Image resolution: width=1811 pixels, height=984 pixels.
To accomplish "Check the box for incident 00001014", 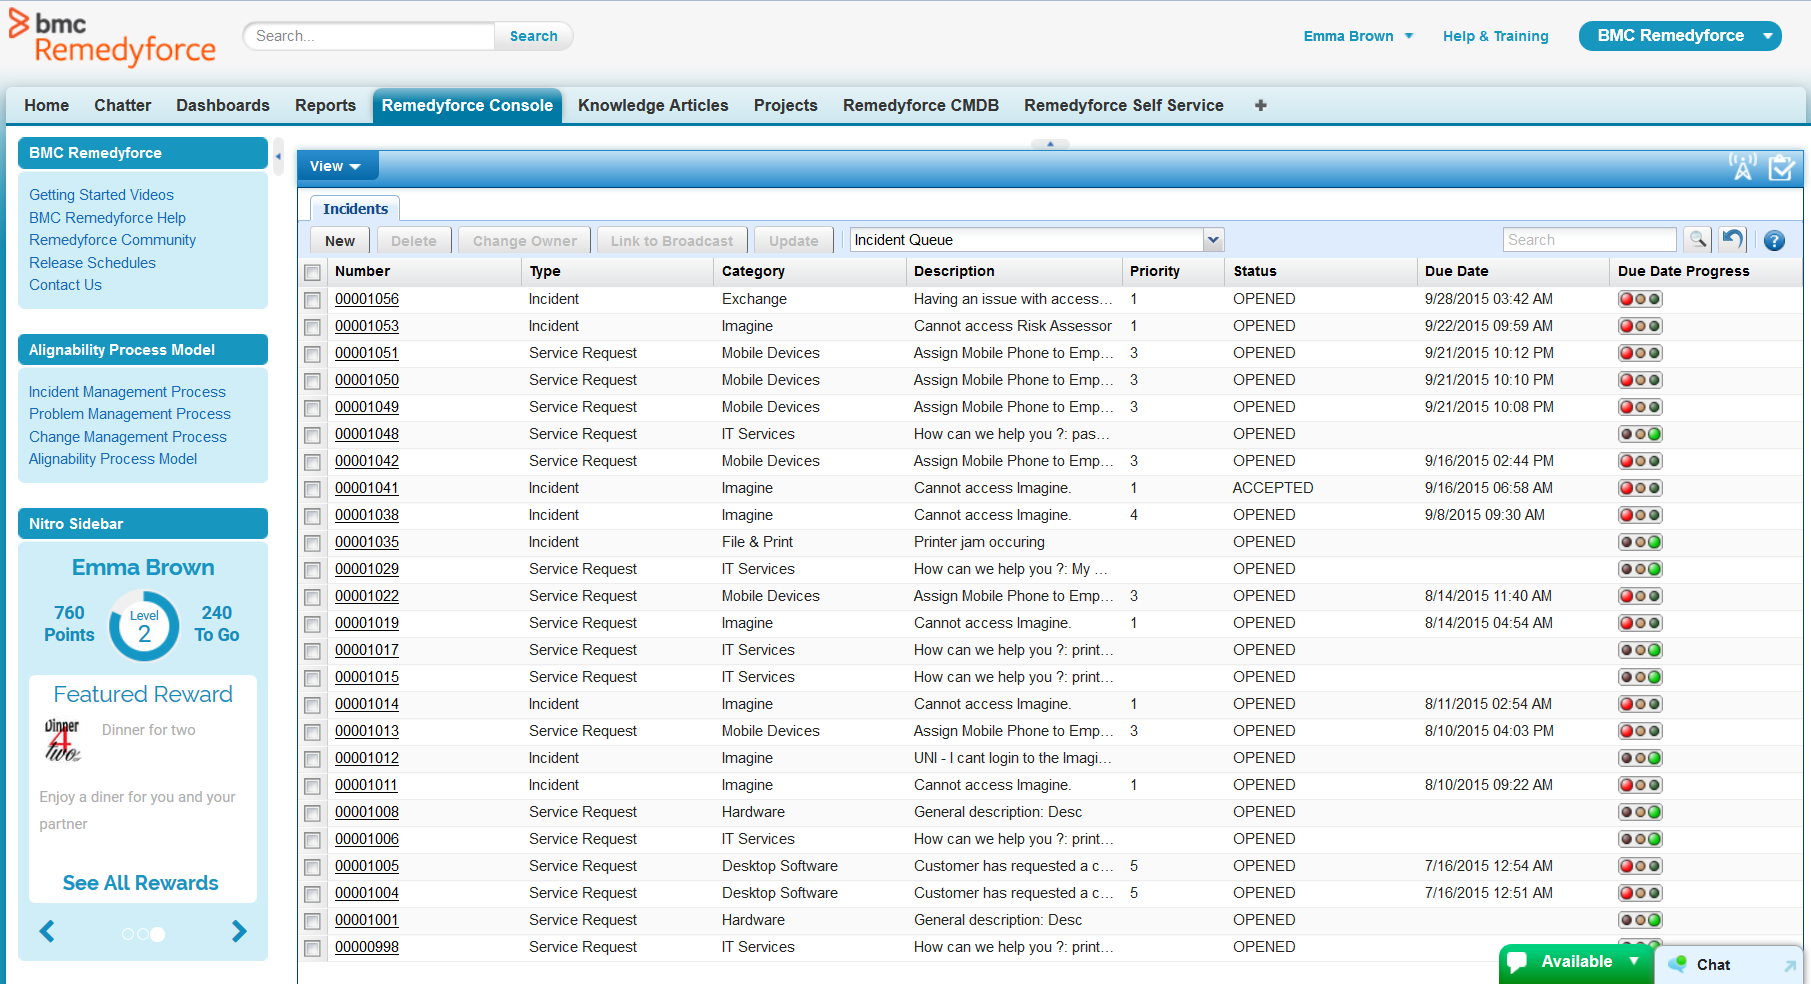I will click(313, 705).
